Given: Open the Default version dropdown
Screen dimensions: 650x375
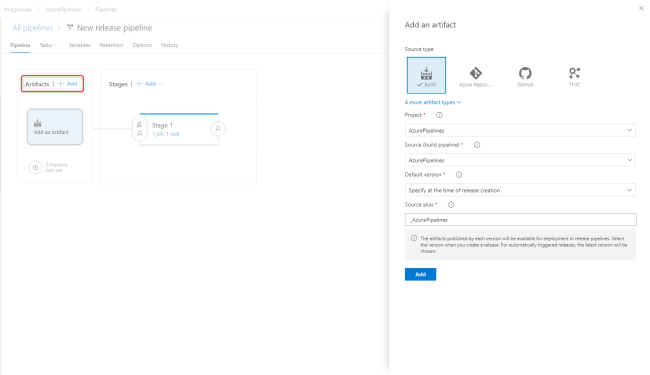Looking at the screenshot, I should pyautogui.click(x=520, y=190).
